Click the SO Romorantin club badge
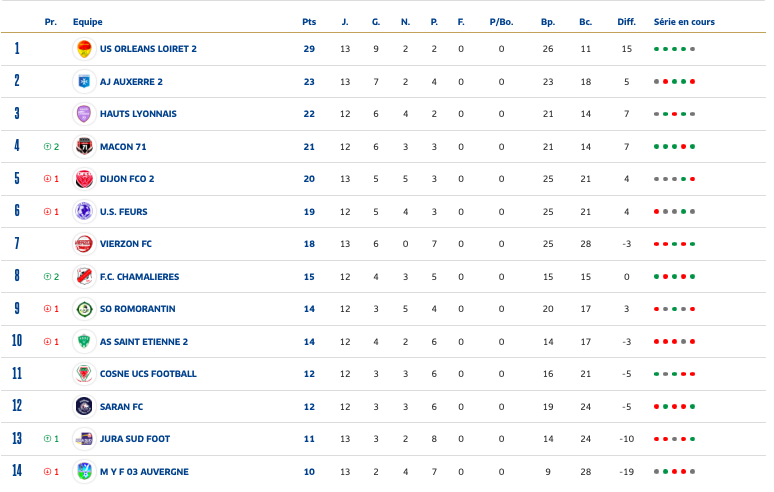774x492 pixels. pyautogui.click(x=83, y=309)
